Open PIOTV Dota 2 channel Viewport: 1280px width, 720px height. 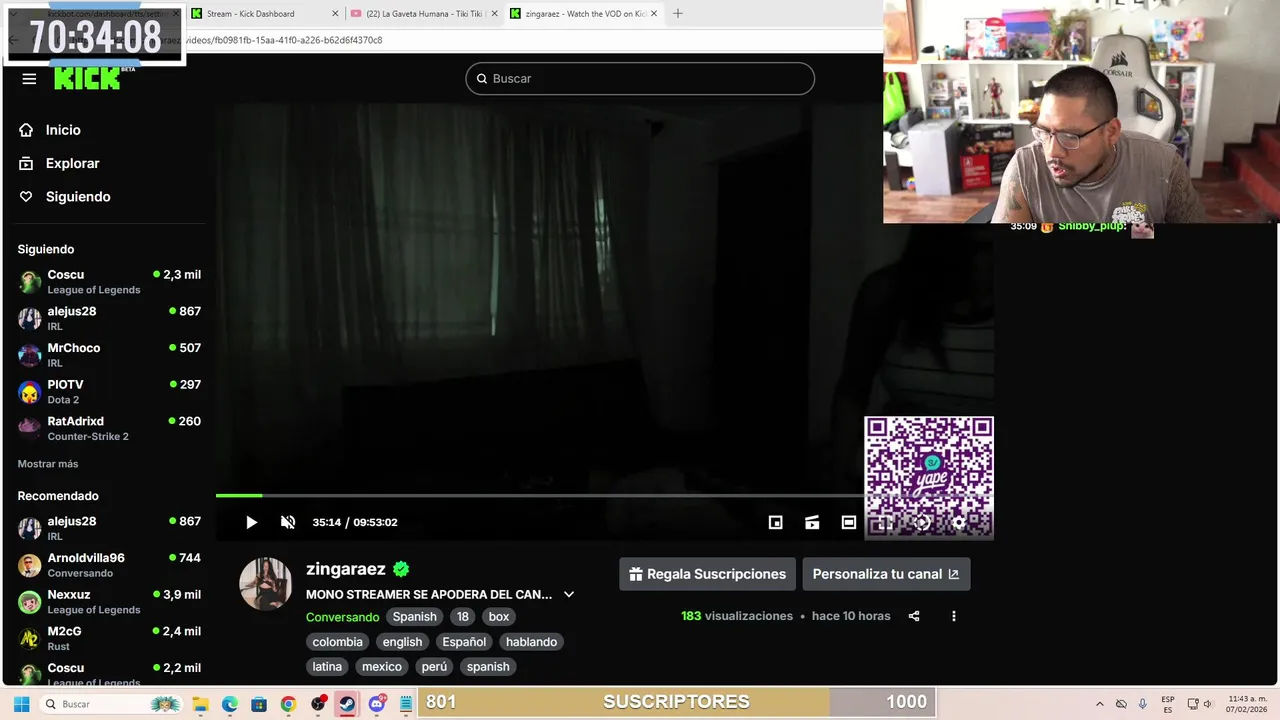[109, 392]
